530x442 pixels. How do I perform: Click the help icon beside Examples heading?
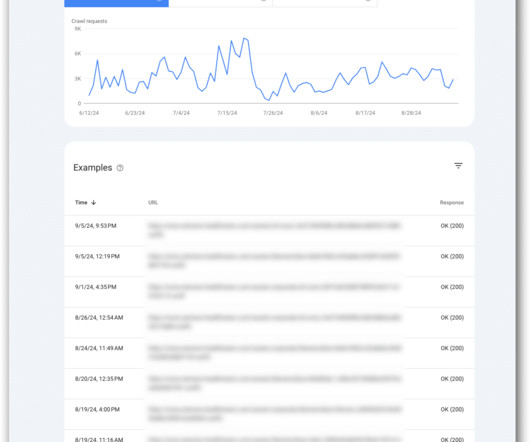tap(120, 168)
